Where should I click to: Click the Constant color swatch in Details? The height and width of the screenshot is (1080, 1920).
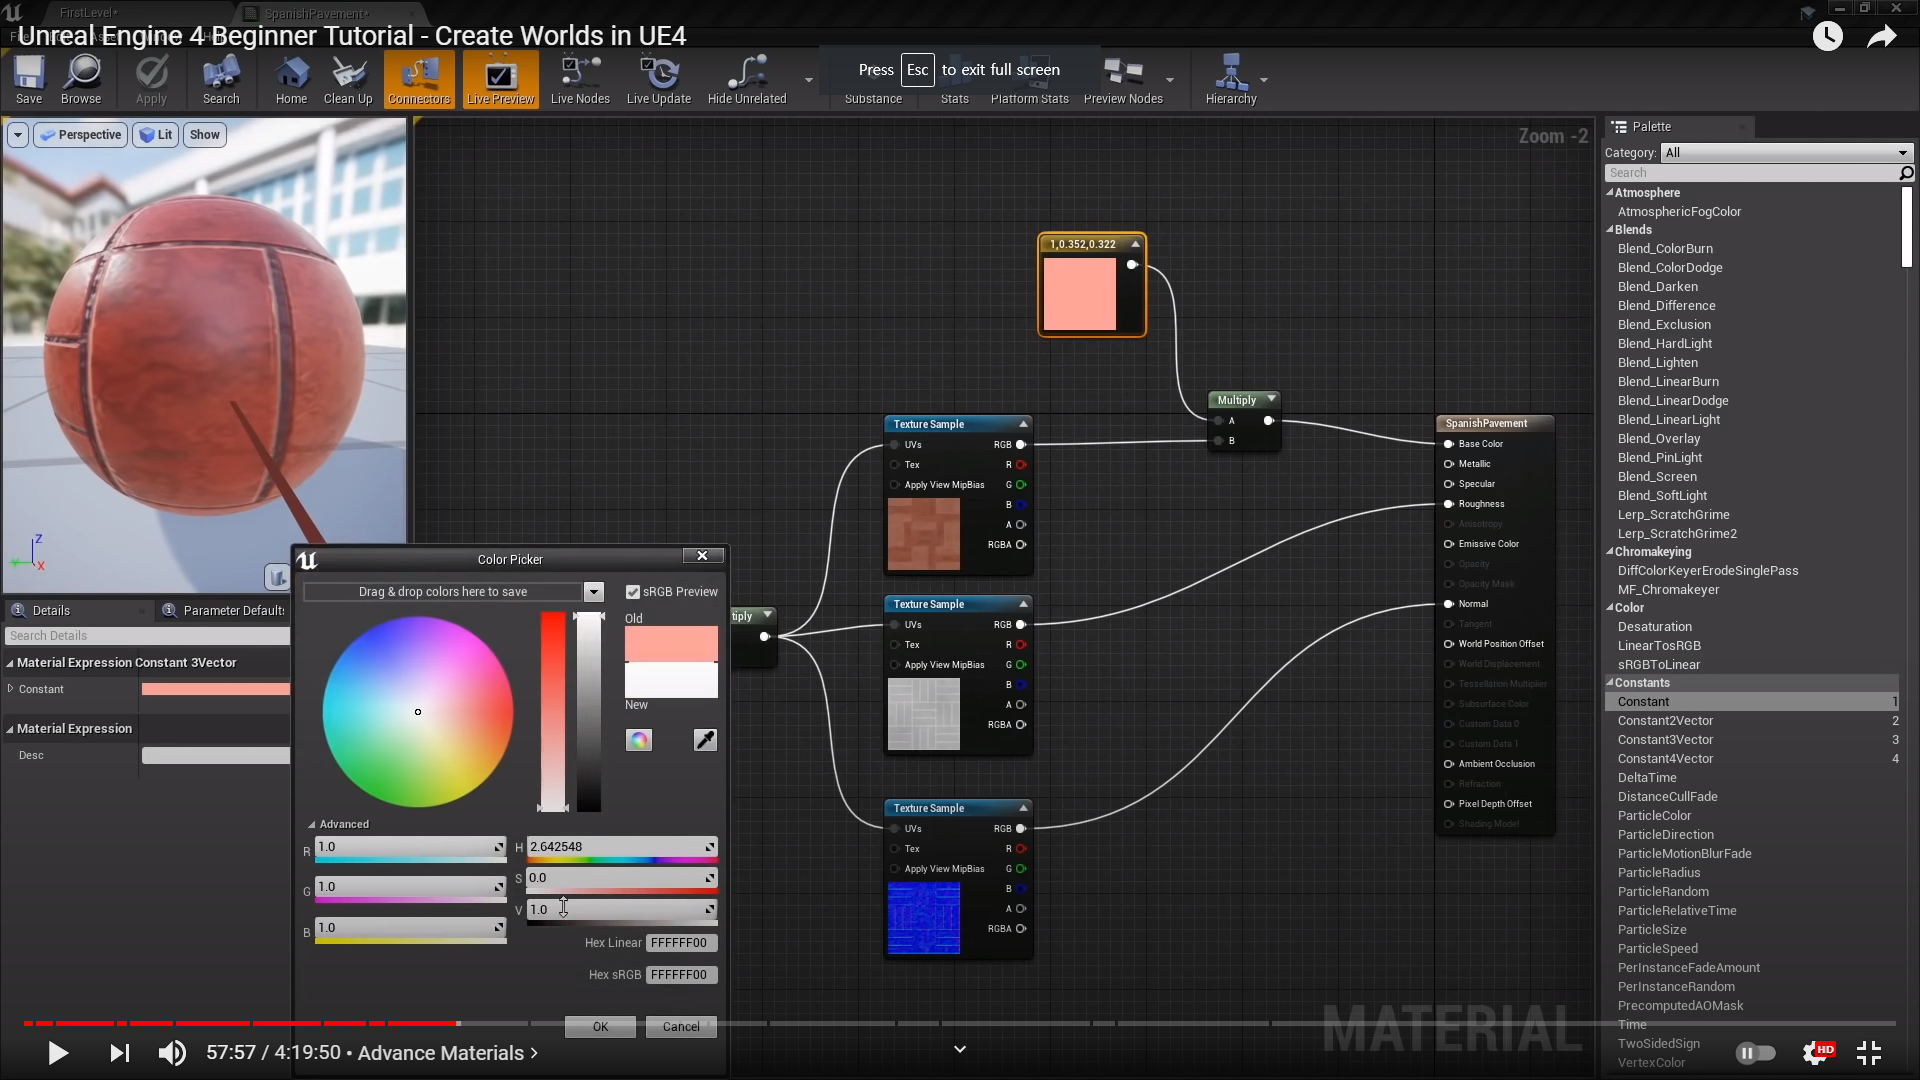click(215, 689)
